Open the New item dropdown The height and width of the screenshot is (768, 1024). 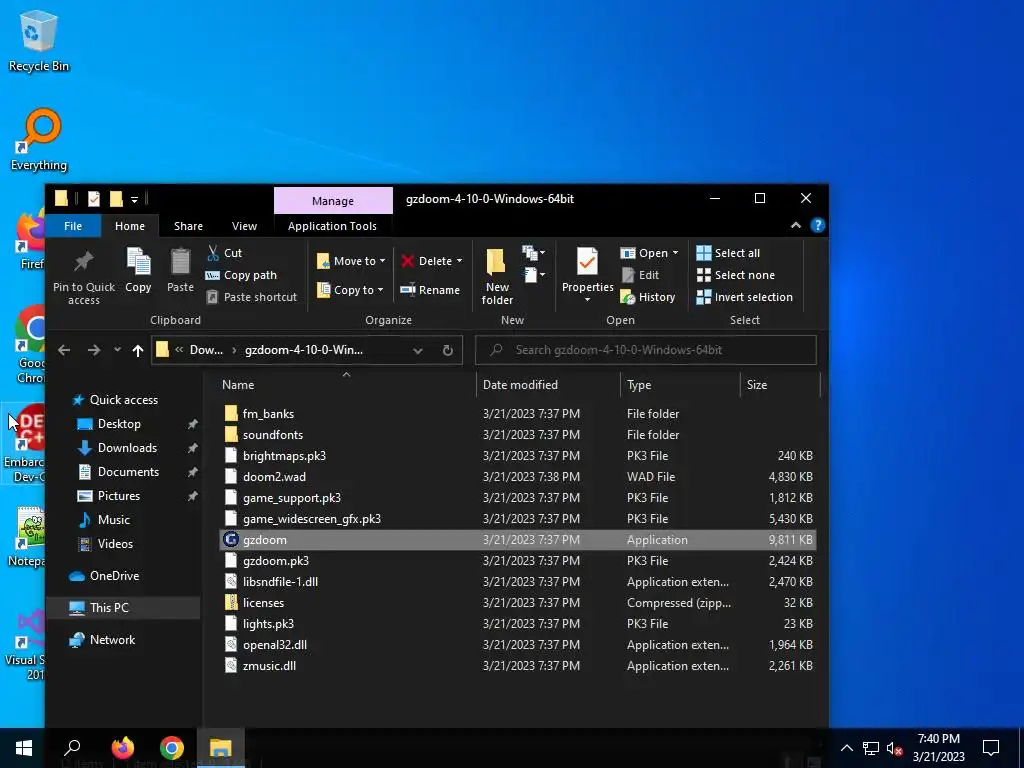pyautogui.click(x=534, y=253)
